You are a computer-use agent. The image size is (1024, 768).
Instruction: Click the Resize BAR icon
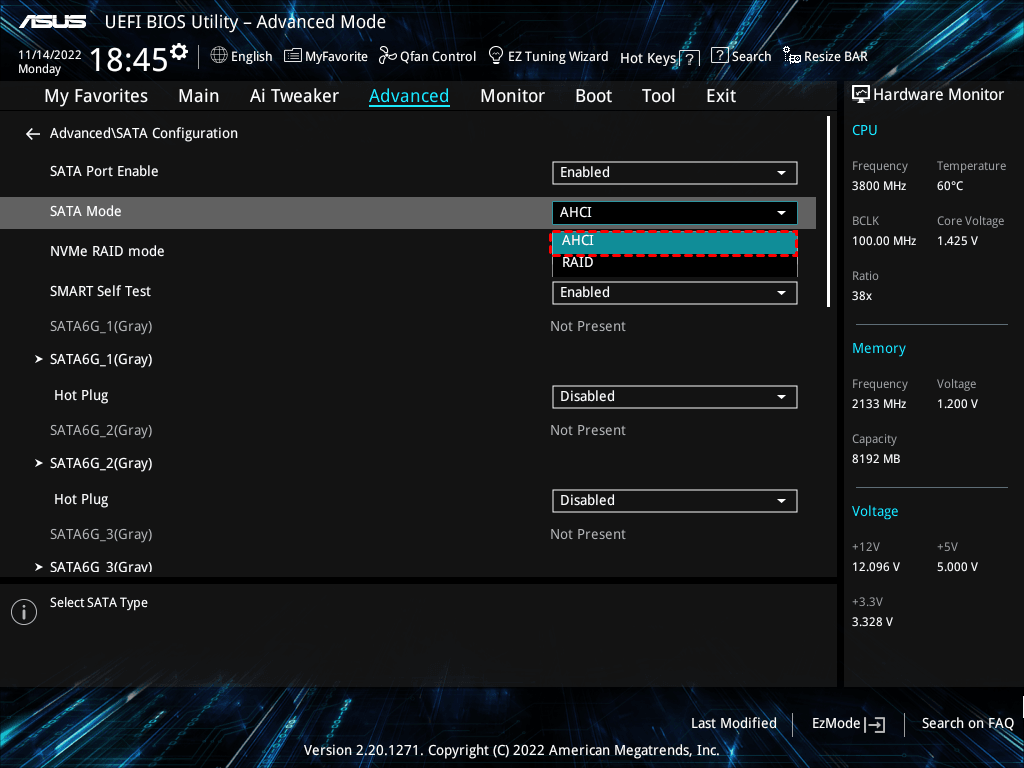pyautogui.click(x=791, y=56)
